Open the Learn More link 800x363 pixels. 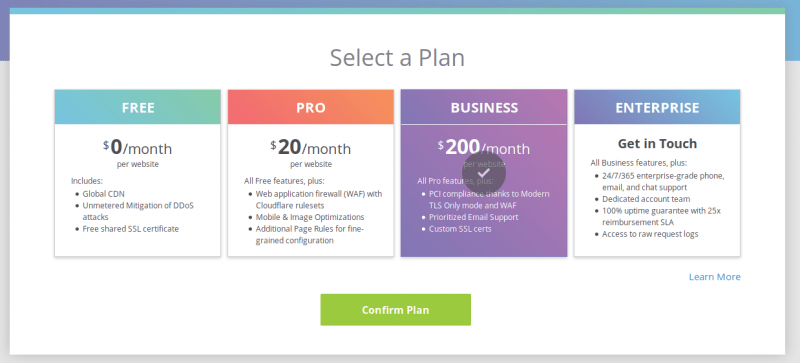coord(714,277)
